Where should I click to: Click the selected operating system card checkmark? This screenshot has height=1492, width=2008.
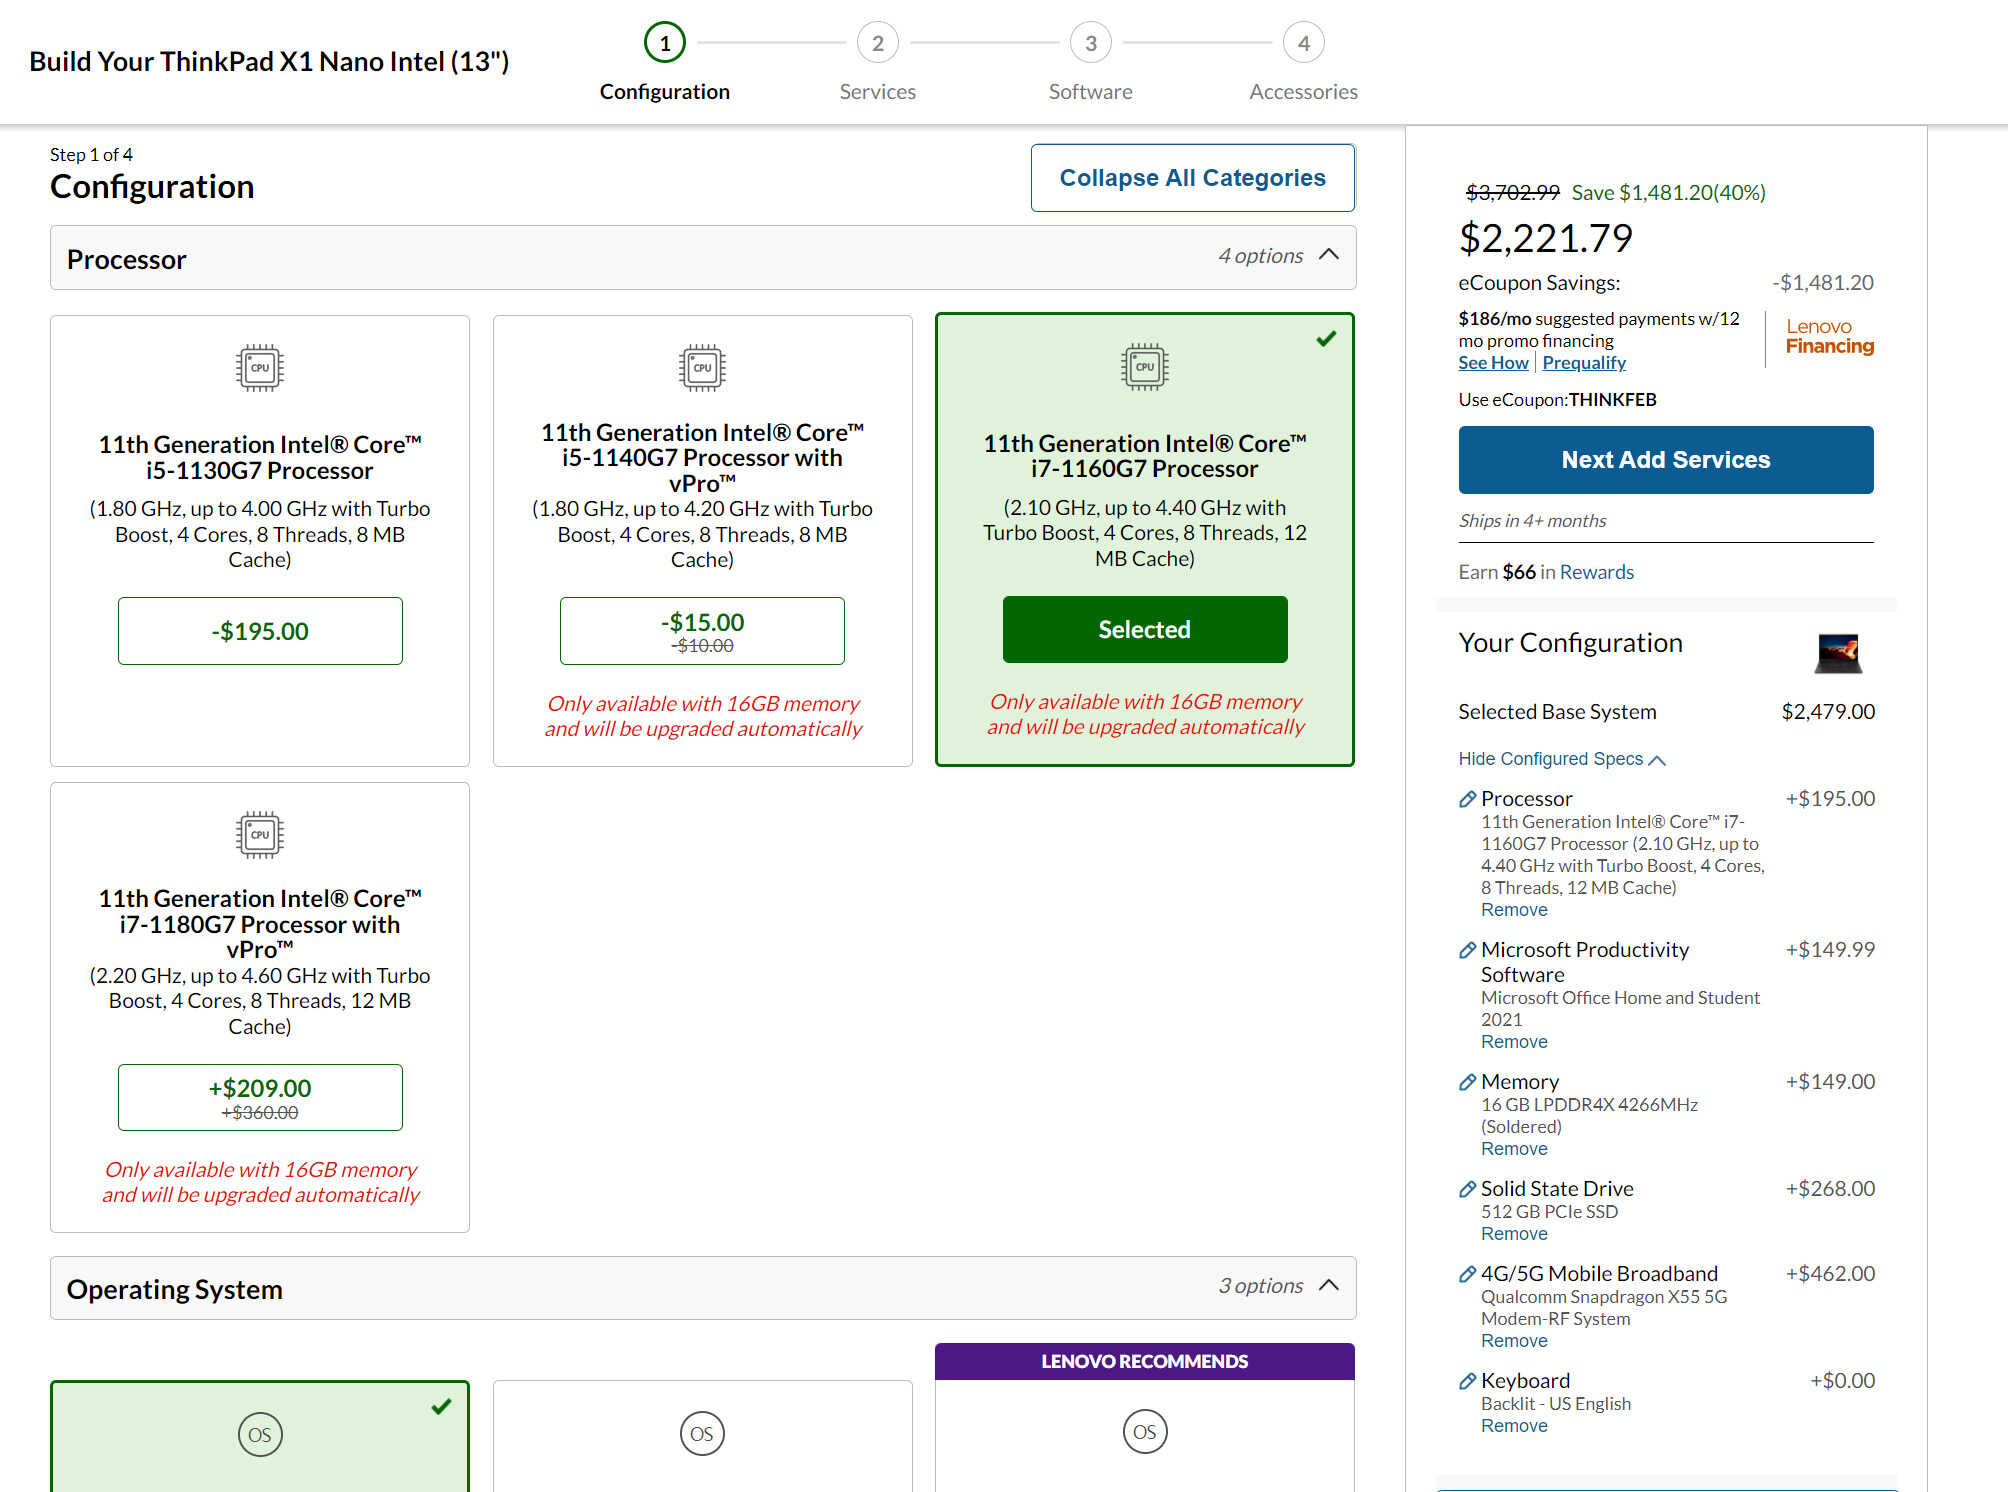[x=441, y=1407]
